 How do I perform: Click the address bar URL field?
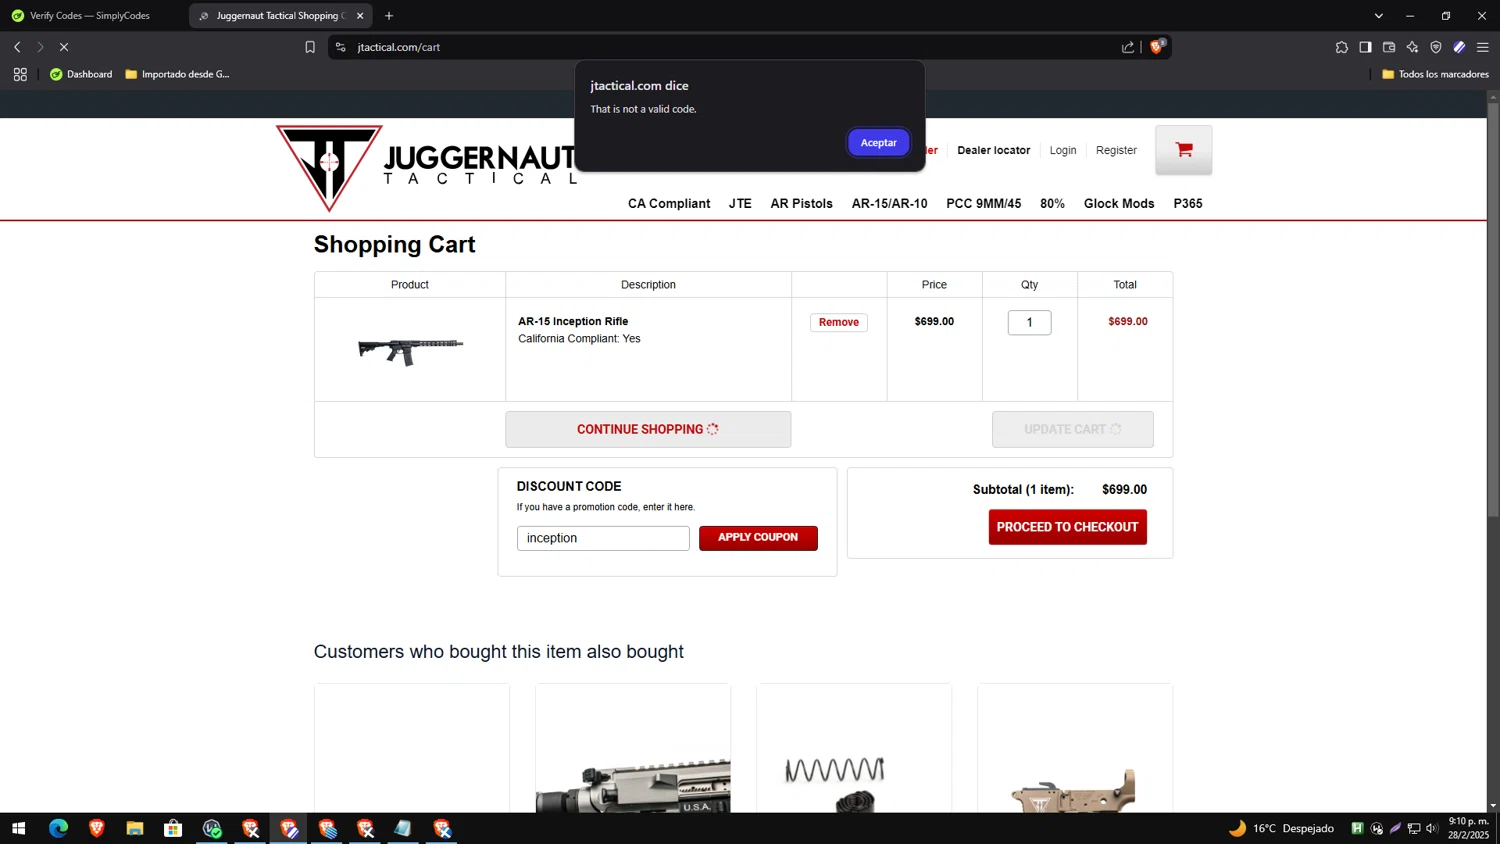(x=735, y=47)
